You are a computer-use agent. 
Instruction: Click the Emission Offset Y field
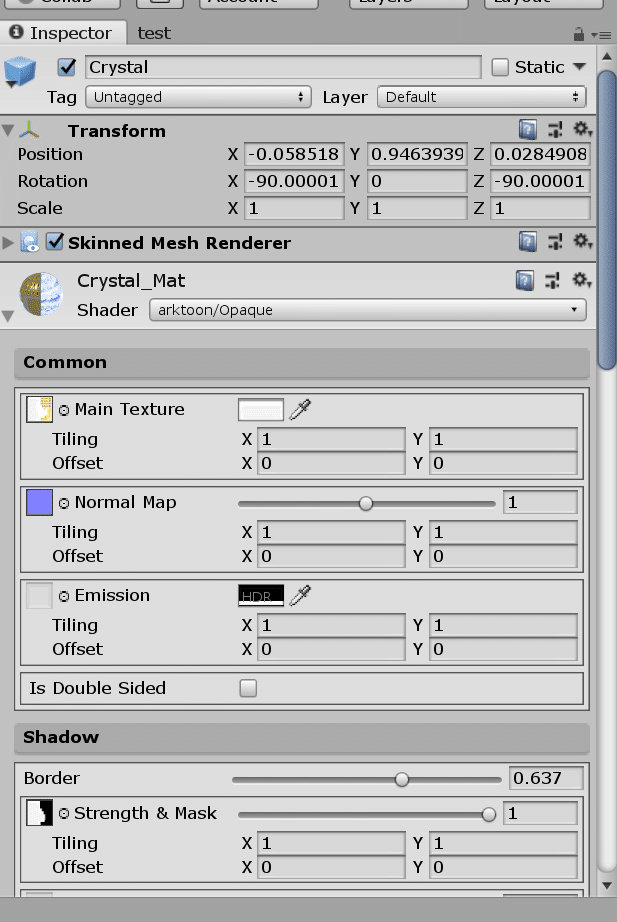pyautogui.click(x=503, y=649)
